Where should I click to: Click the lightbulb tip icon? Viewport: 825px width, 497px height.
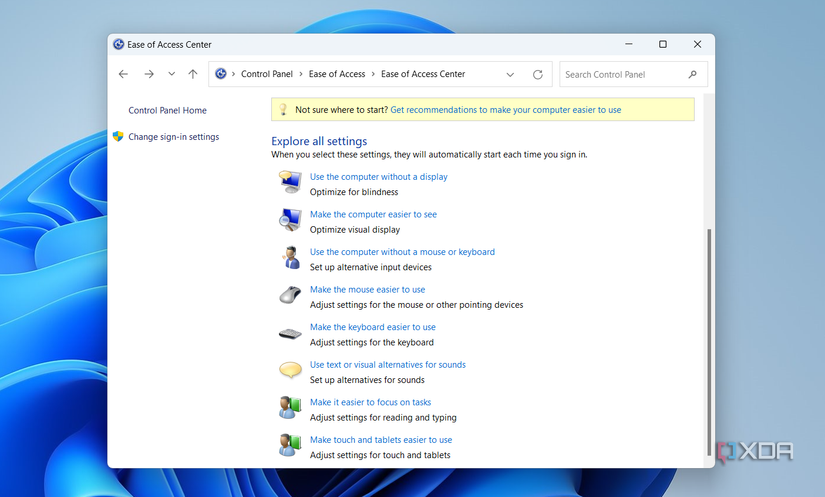[283, 109]
